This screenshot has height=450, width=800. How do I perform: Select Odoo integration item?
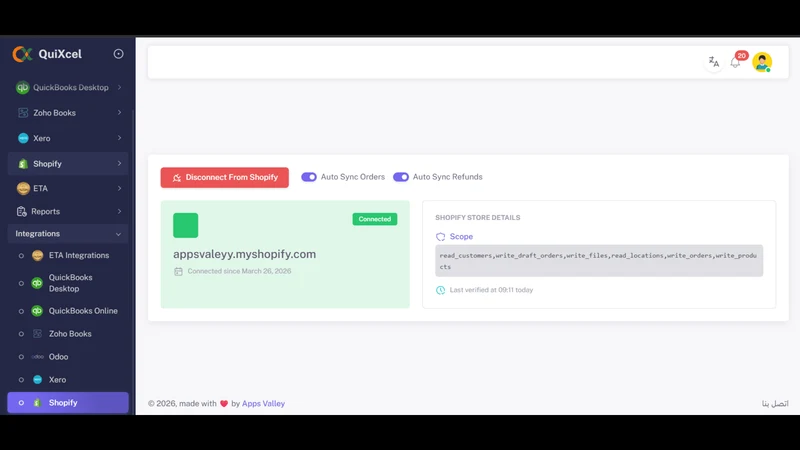coord(68,357)
